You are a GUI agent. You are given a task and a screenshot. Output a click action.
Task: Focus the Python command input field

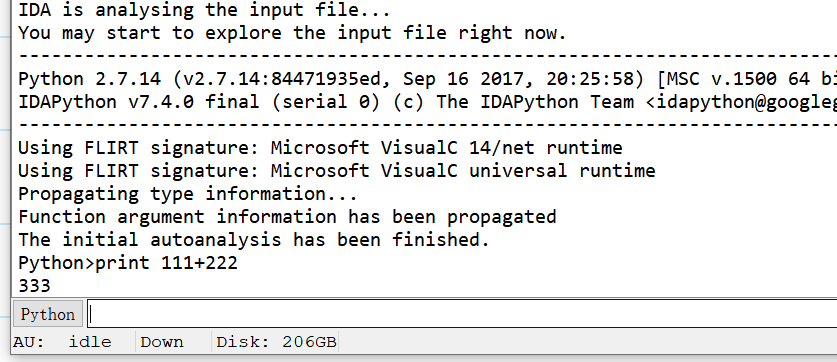tap(462, 314)
